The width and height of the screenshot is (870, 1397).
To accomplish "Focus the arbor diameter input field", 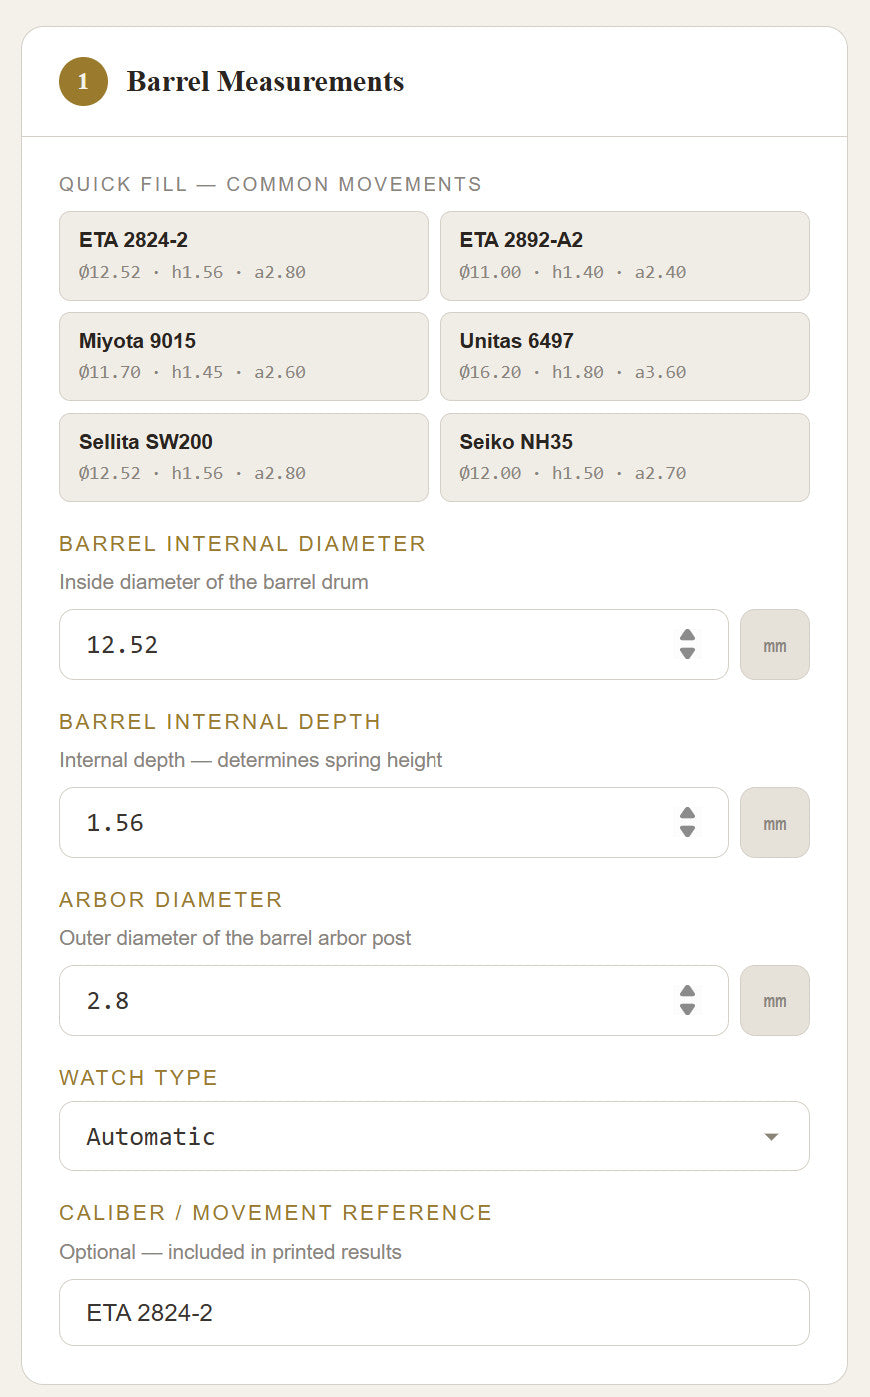I will point(394,1000).
